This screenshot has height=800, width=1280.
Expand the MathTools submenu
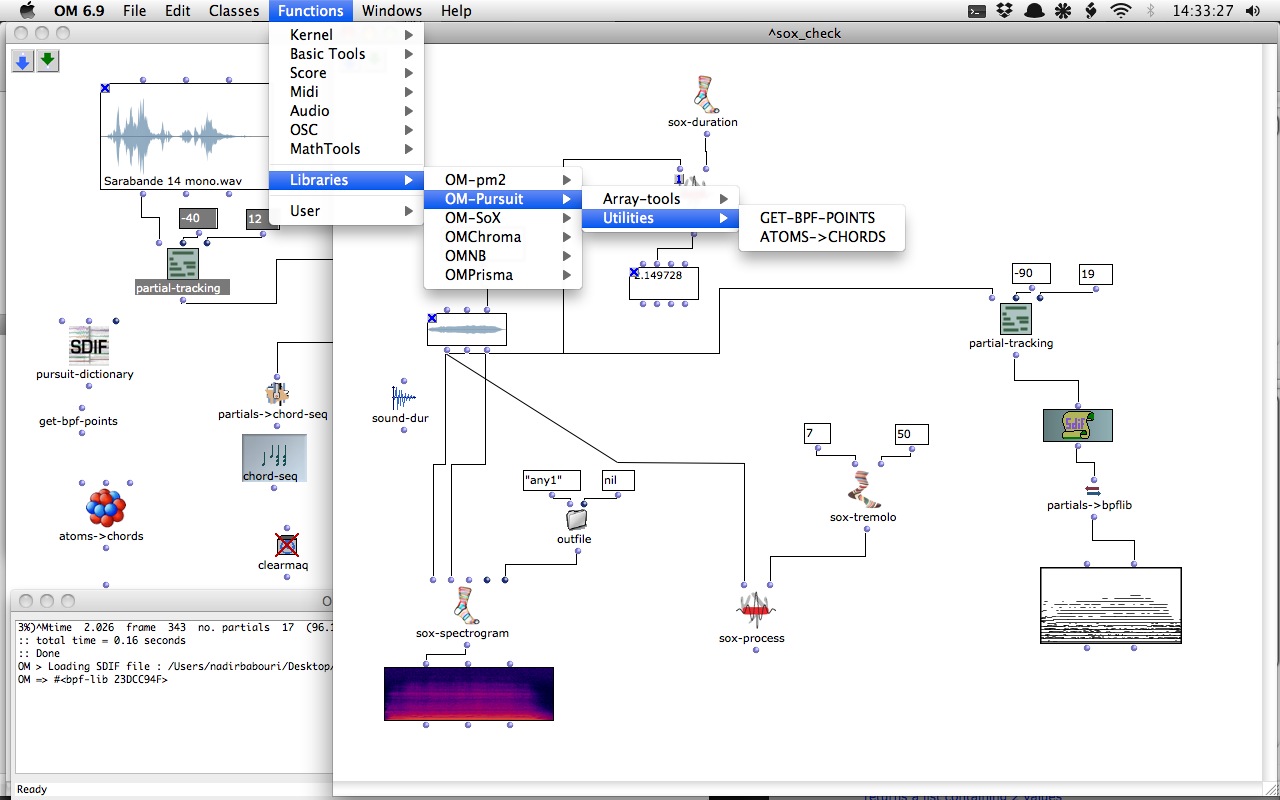346,149
